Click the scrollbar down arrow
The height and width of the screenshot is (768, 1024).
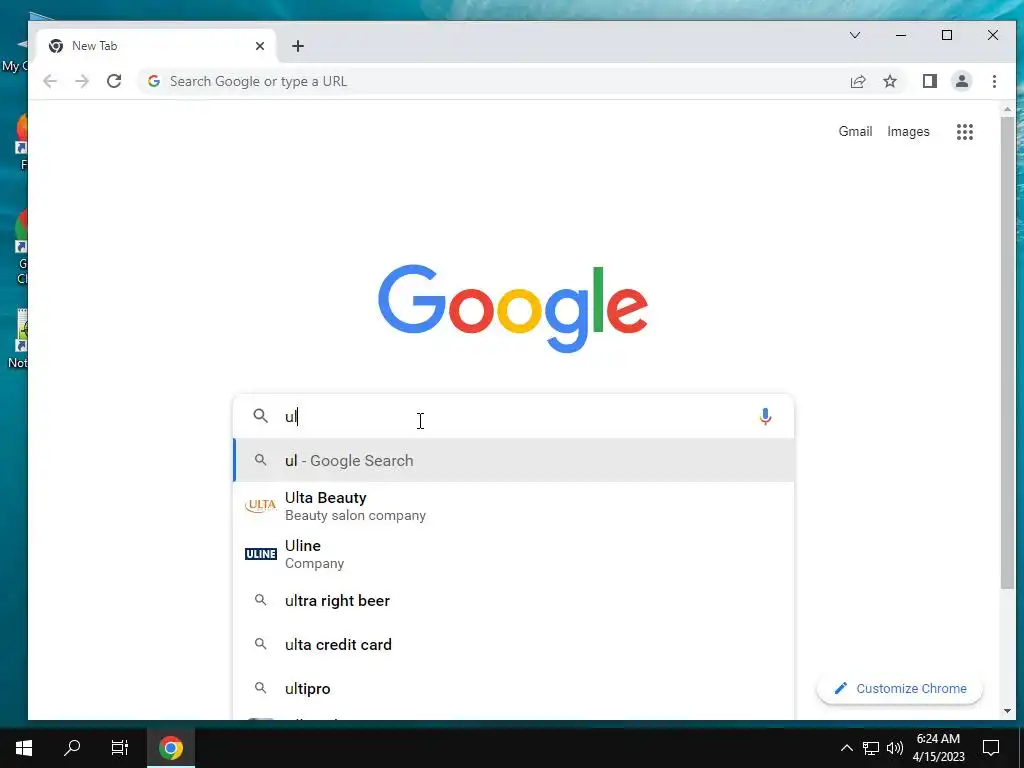click(1007, 711)
